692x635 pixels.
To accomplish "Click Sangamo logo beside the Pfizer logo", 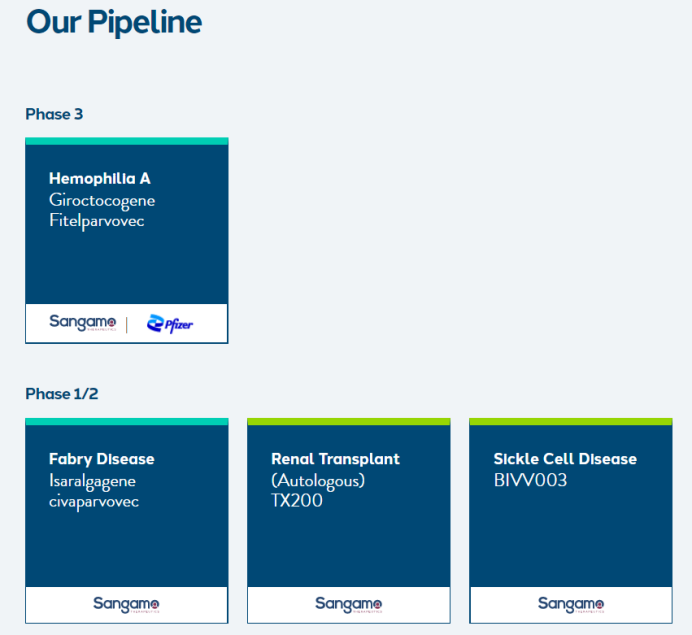I will pyautogui.click(x=83, y=322).
